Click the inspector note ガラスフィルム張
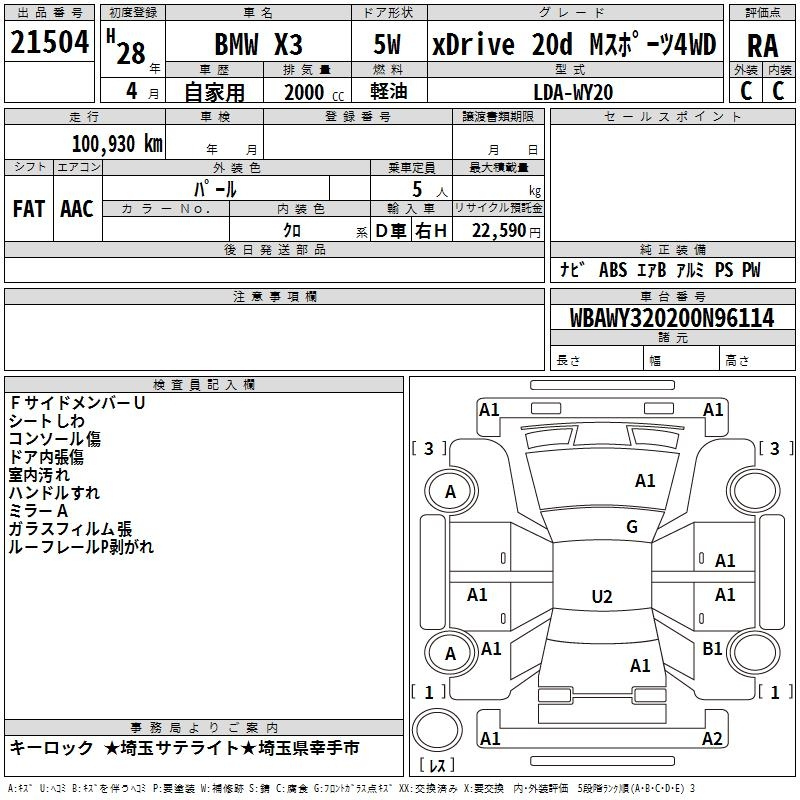 tap(70, 529)
